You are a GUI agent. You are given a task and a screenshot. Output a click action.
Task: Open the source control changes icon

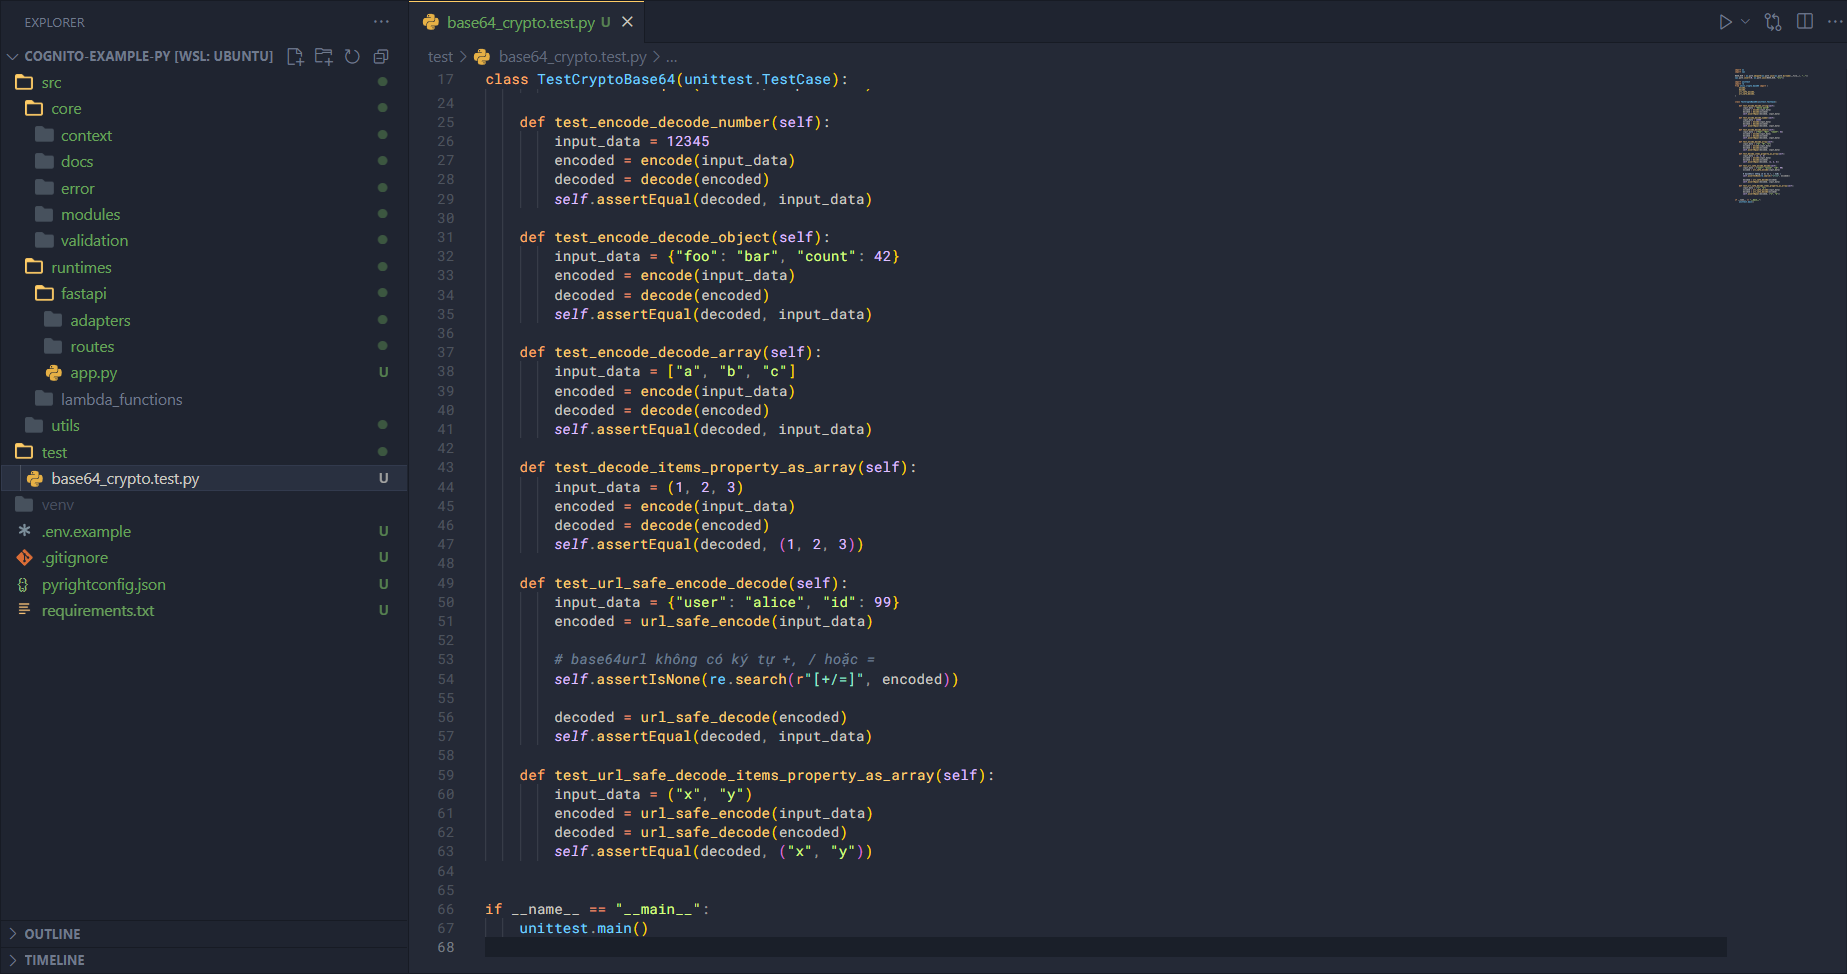(x=1773, y=22)
